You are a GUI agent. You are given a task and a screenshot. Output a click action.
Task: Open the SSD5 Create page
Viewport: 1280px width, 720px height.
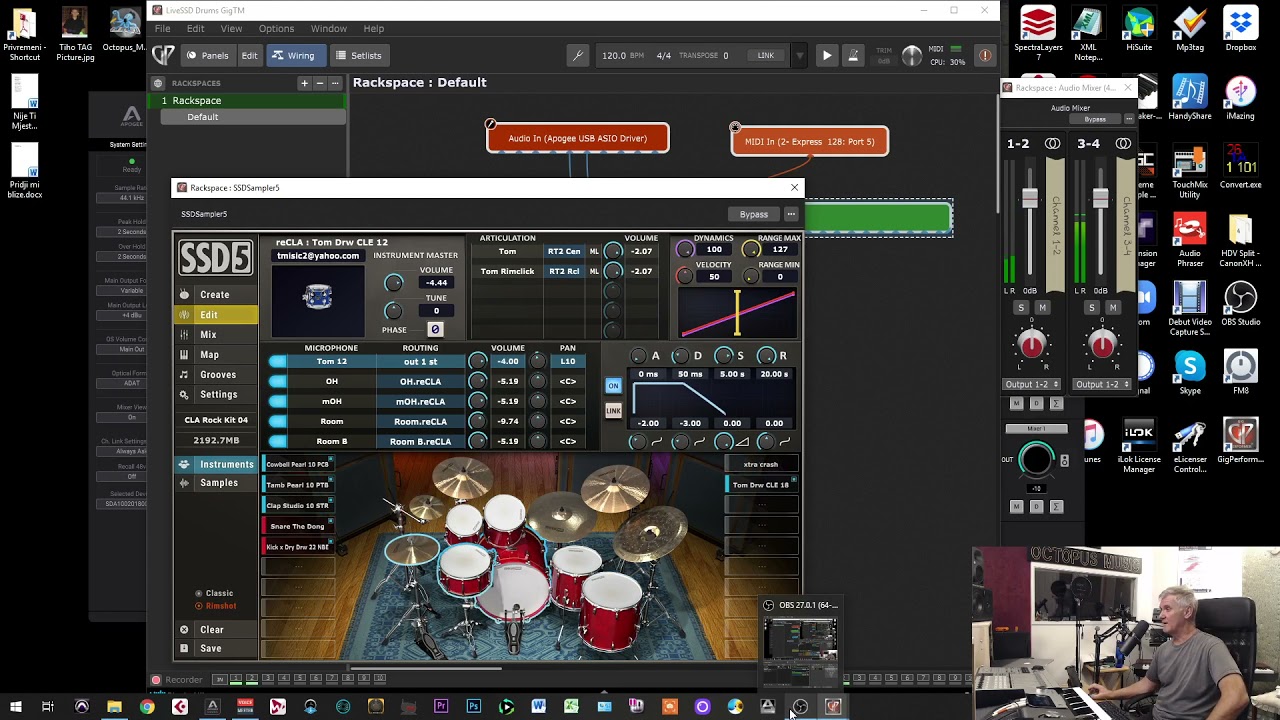point(214,295)
